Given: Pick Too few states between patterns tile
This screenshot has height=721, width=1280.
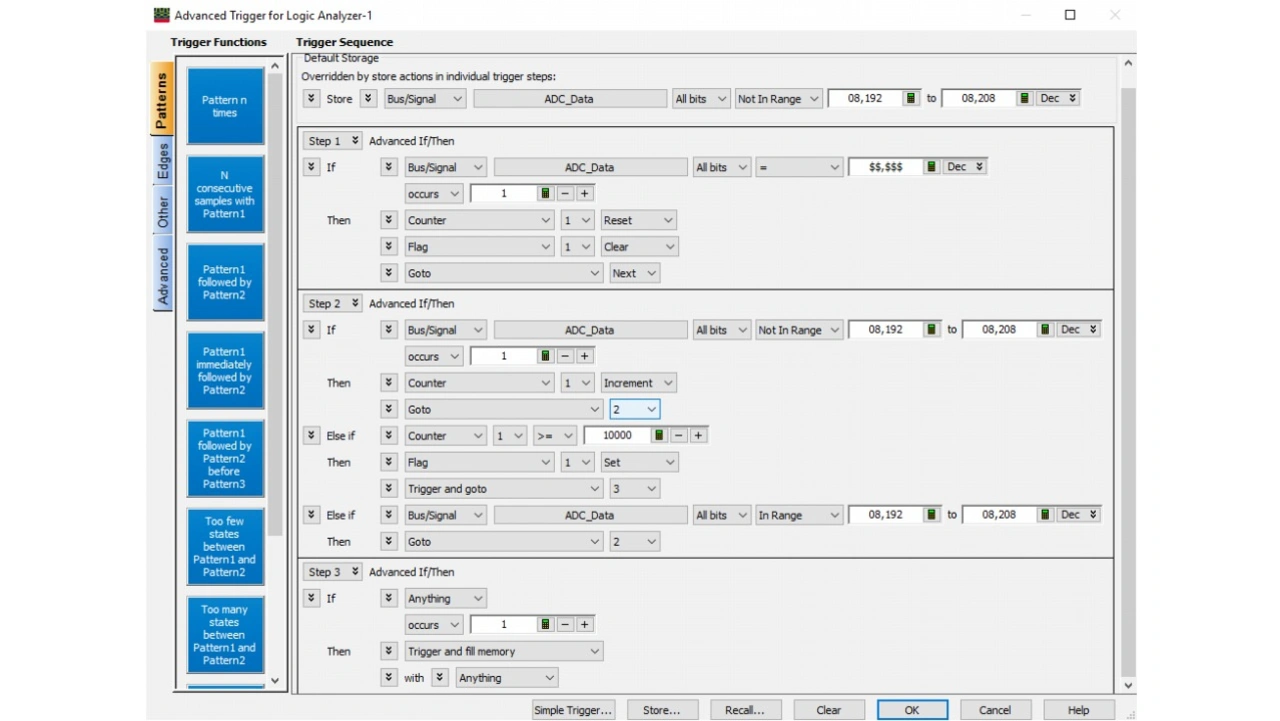Looking at the screenshot, I should coord(225,546).
